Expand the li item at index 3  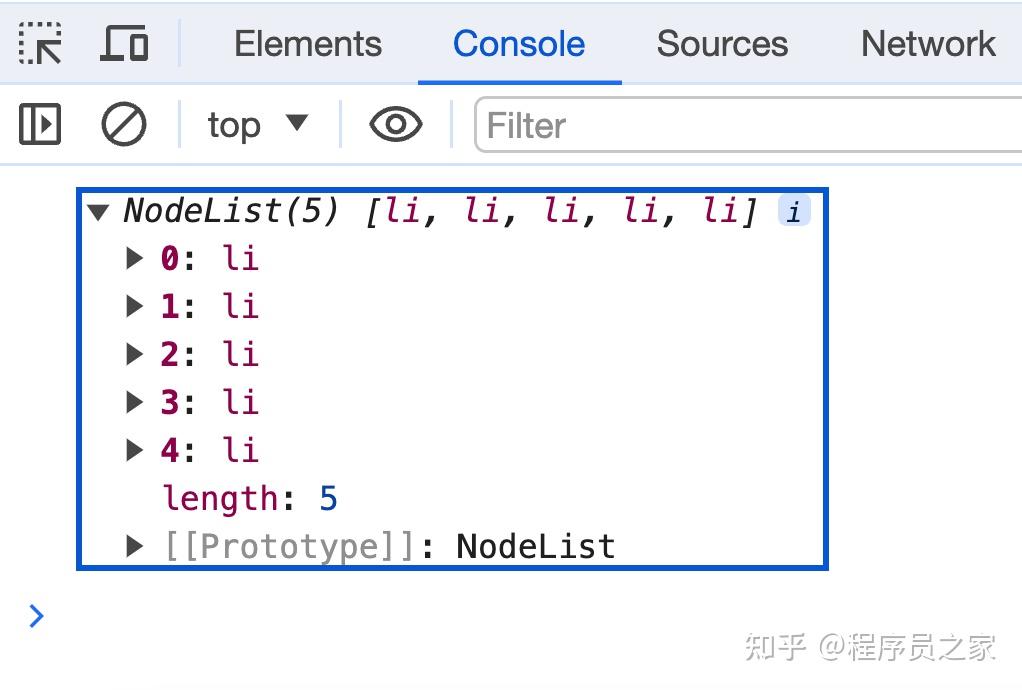pos(135,402)
